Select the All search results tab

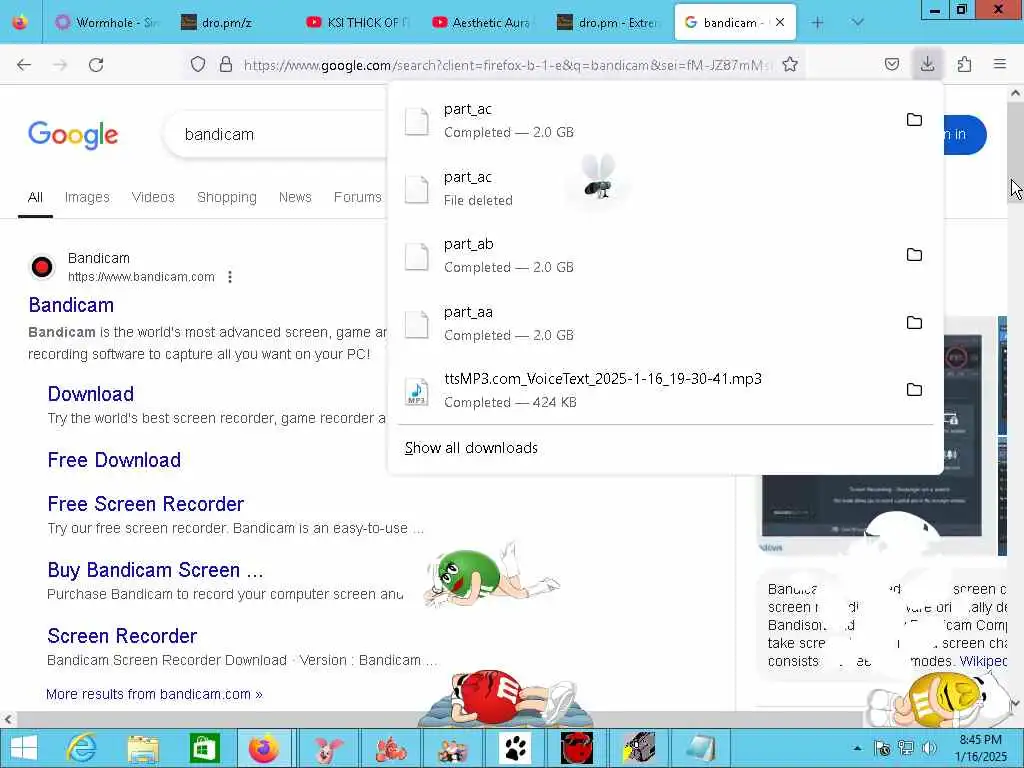[35, 197]
